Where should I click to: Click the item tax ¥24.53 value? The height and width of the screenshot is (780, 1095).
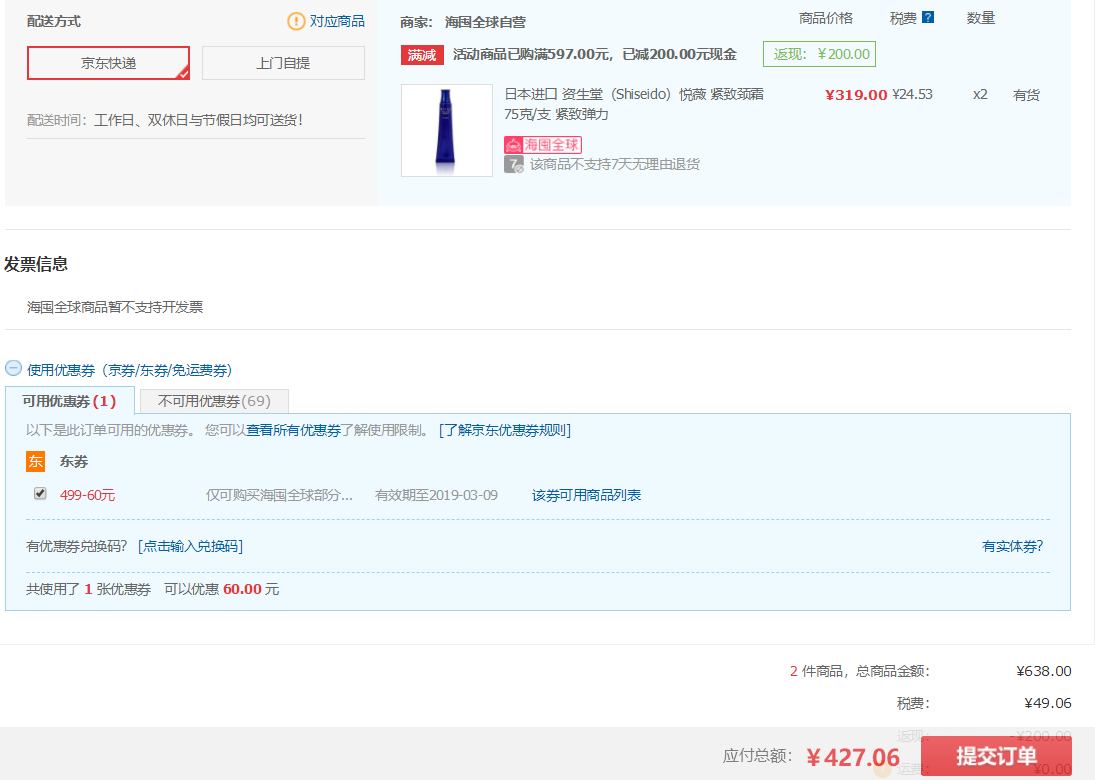click(912, 94)
